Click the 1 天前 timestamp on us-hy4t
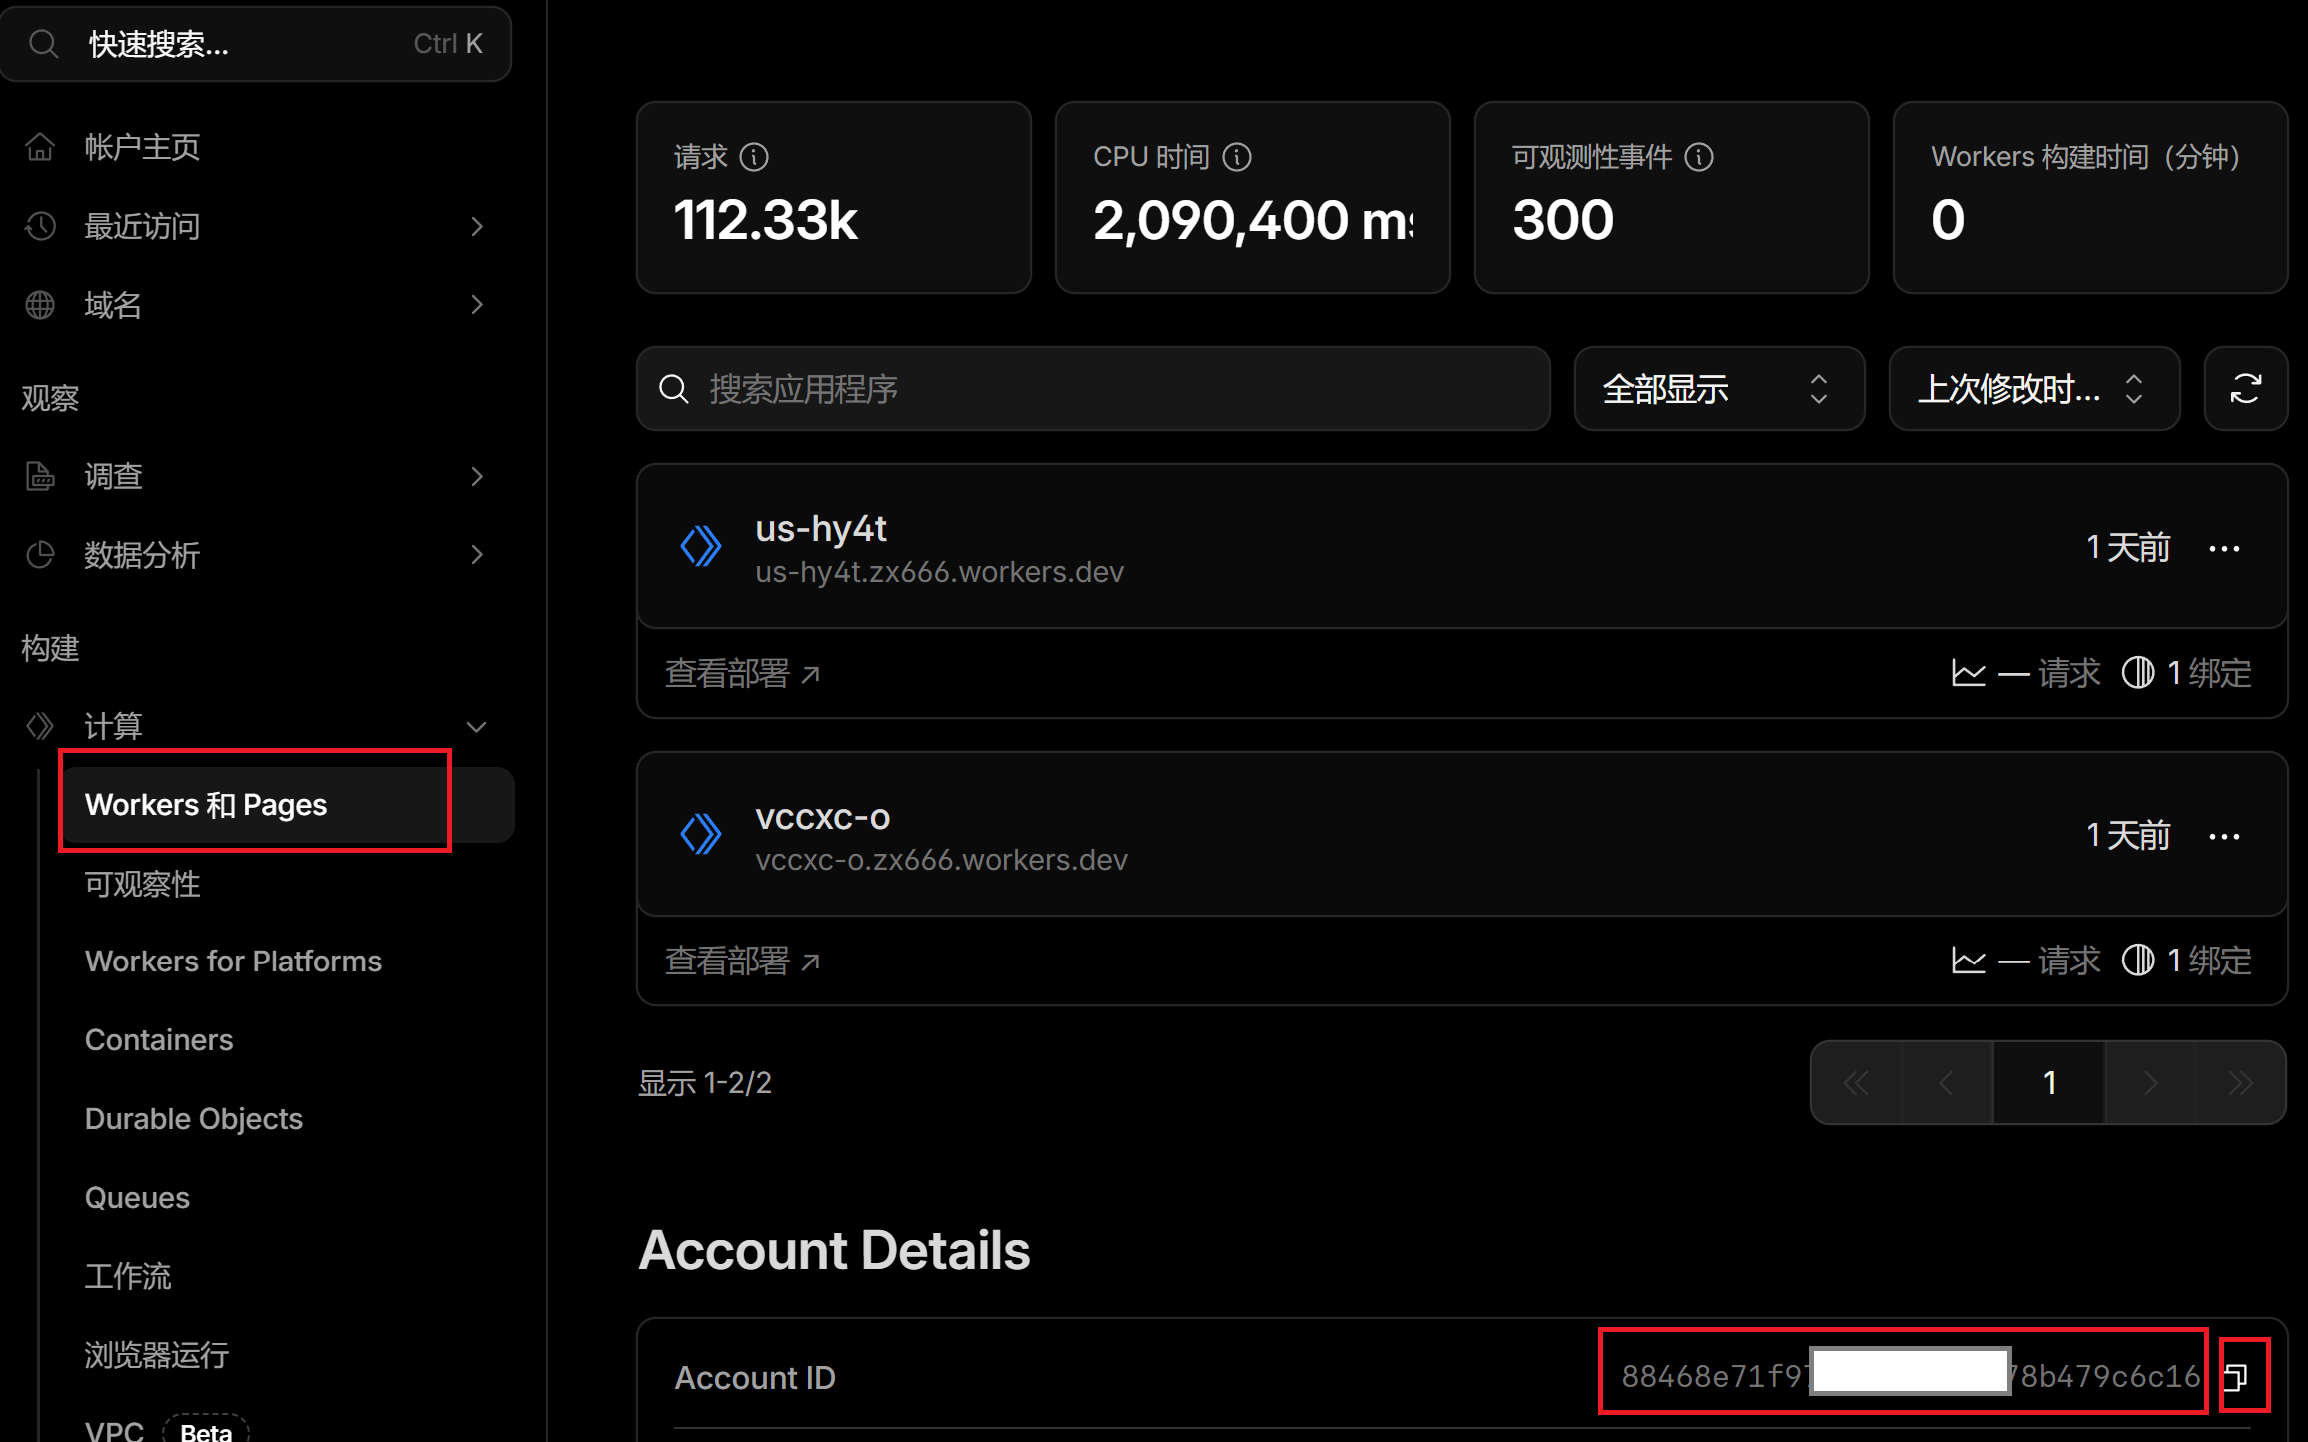Image resolution: width=2308 pixels, height=1442 pixels. coord(2128,548)
